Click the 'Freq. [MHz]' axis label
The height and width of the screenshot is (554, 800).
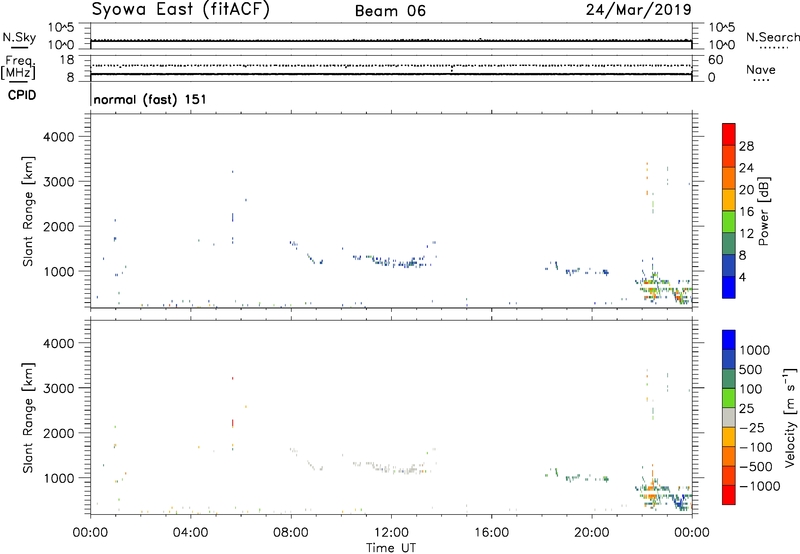[x=19, y=67]
